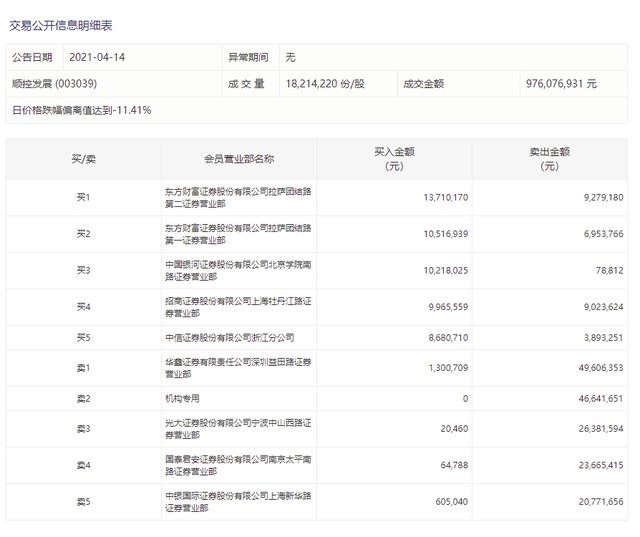
Task: Select sell amount 49,606,353
Action: [601, 368]
